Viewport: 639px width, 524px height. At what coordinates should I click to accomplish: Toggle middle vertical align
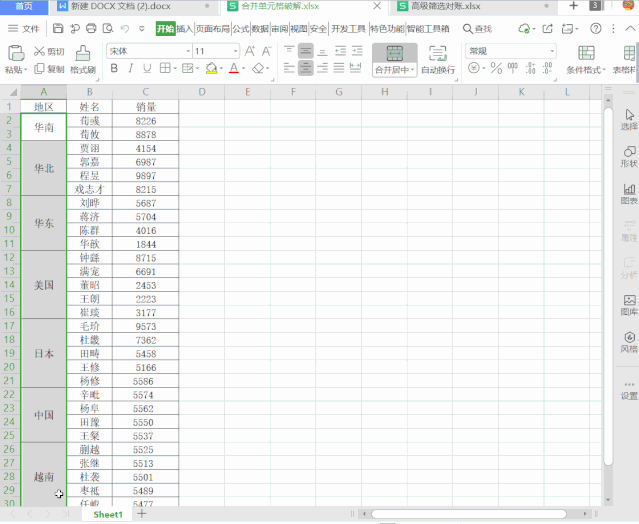click(x=305, y=51)
